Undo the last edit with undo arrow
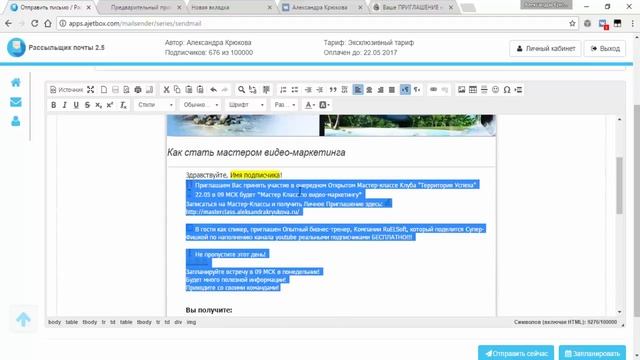Screen dimensions: 640x360 pos(213,90)
